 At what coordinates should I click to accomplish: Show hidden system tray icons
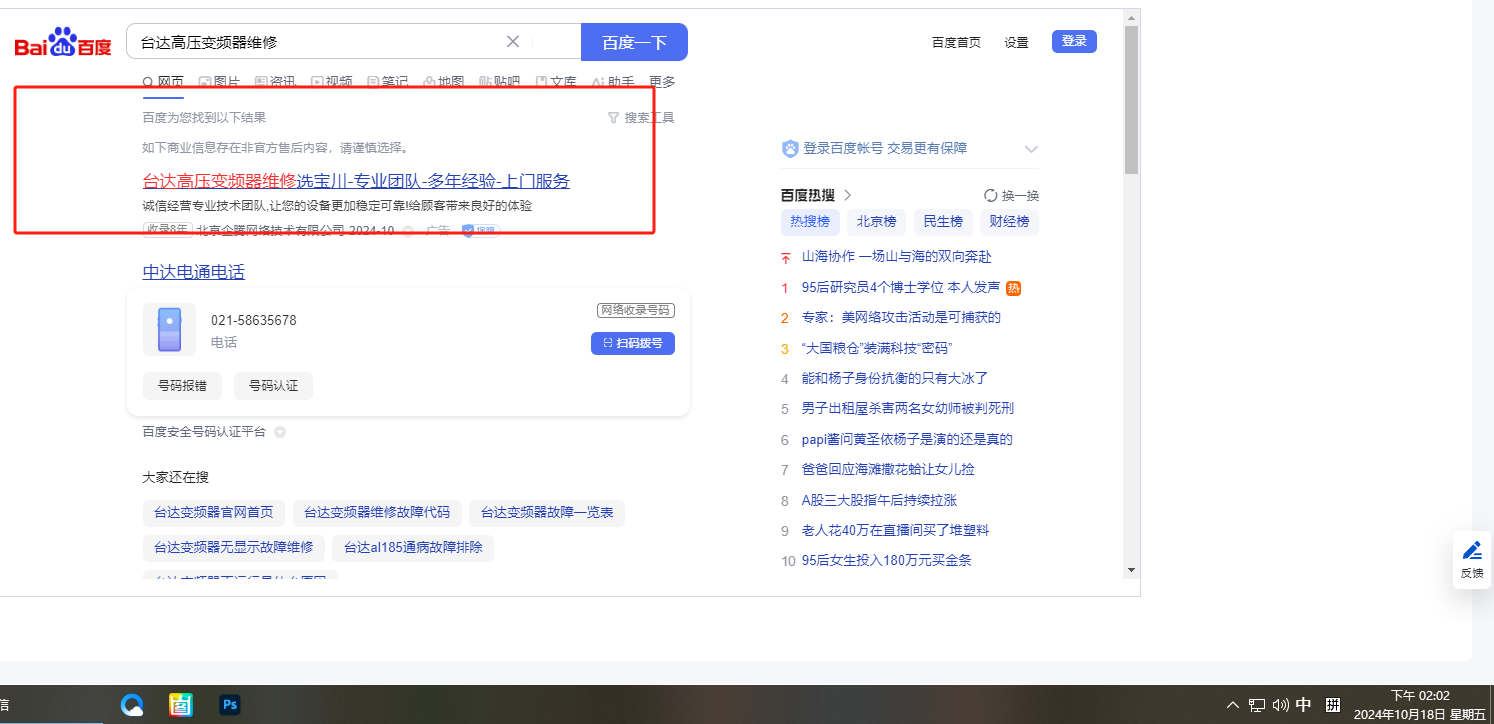[1234, 706]
